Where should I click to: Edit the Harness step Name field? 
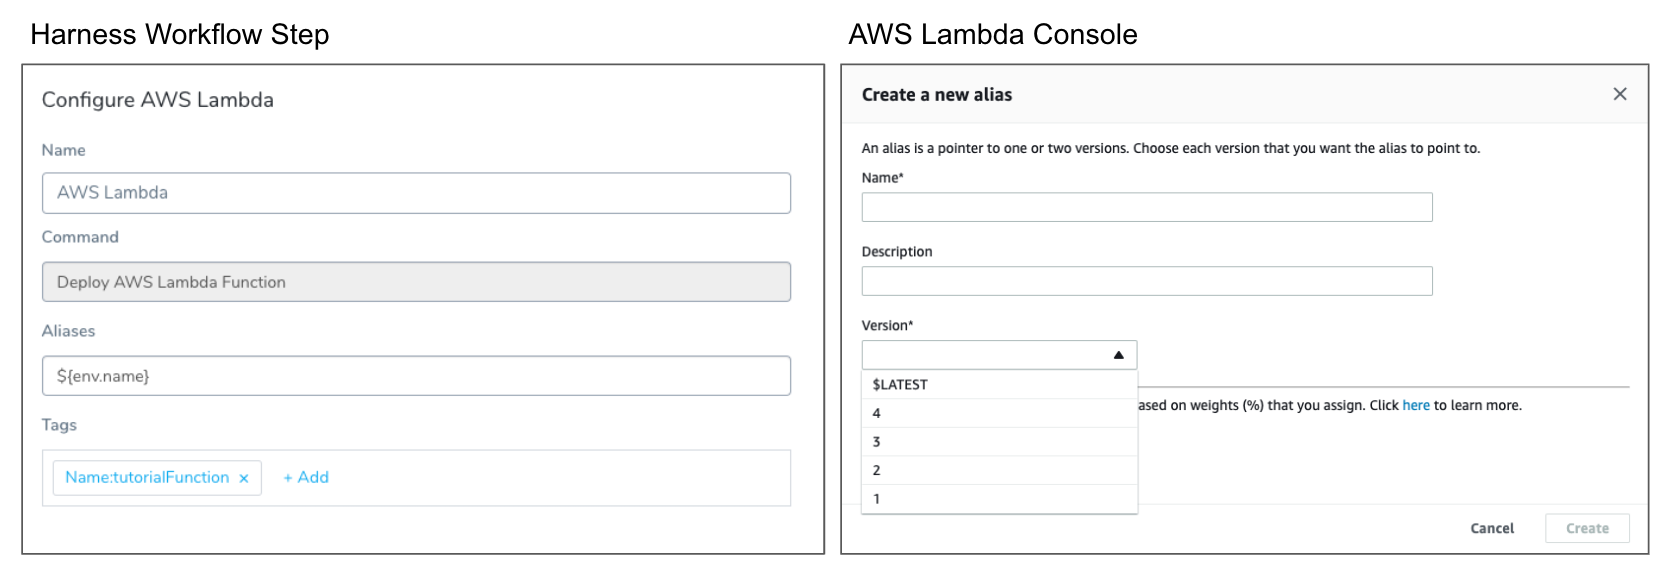click(416, 193)
